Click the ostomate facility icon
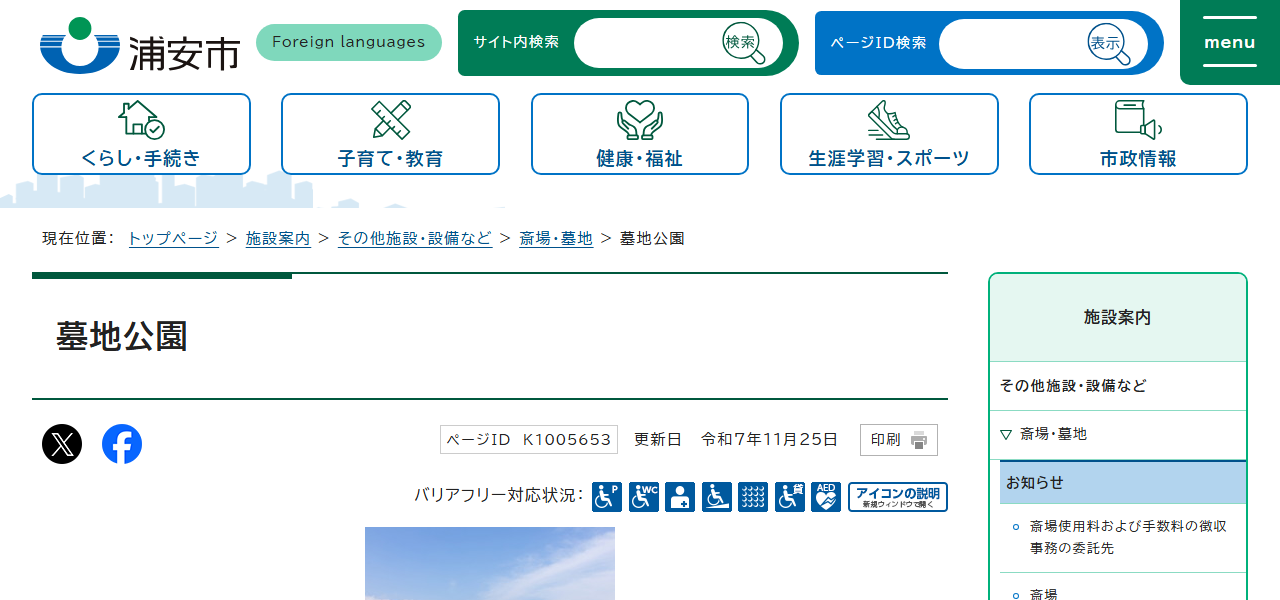The image size is (1280, 600). pos(680,497)
